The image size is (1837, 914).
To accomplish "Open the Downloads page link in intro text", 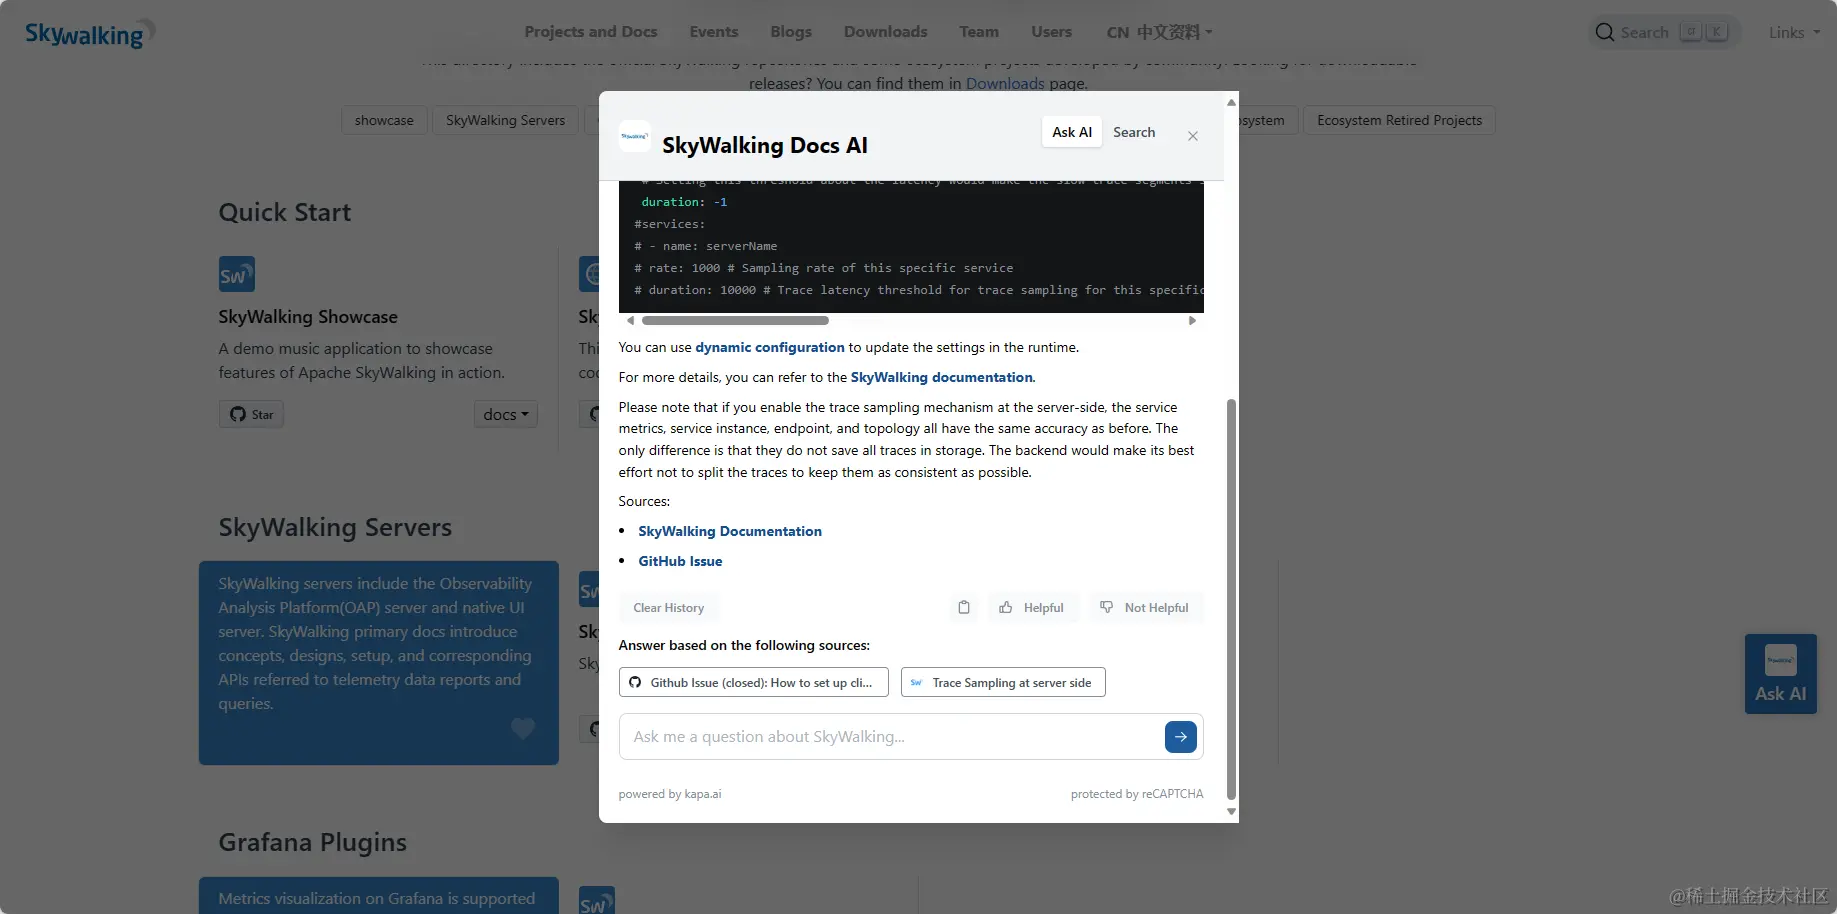I will (1005, 84).
